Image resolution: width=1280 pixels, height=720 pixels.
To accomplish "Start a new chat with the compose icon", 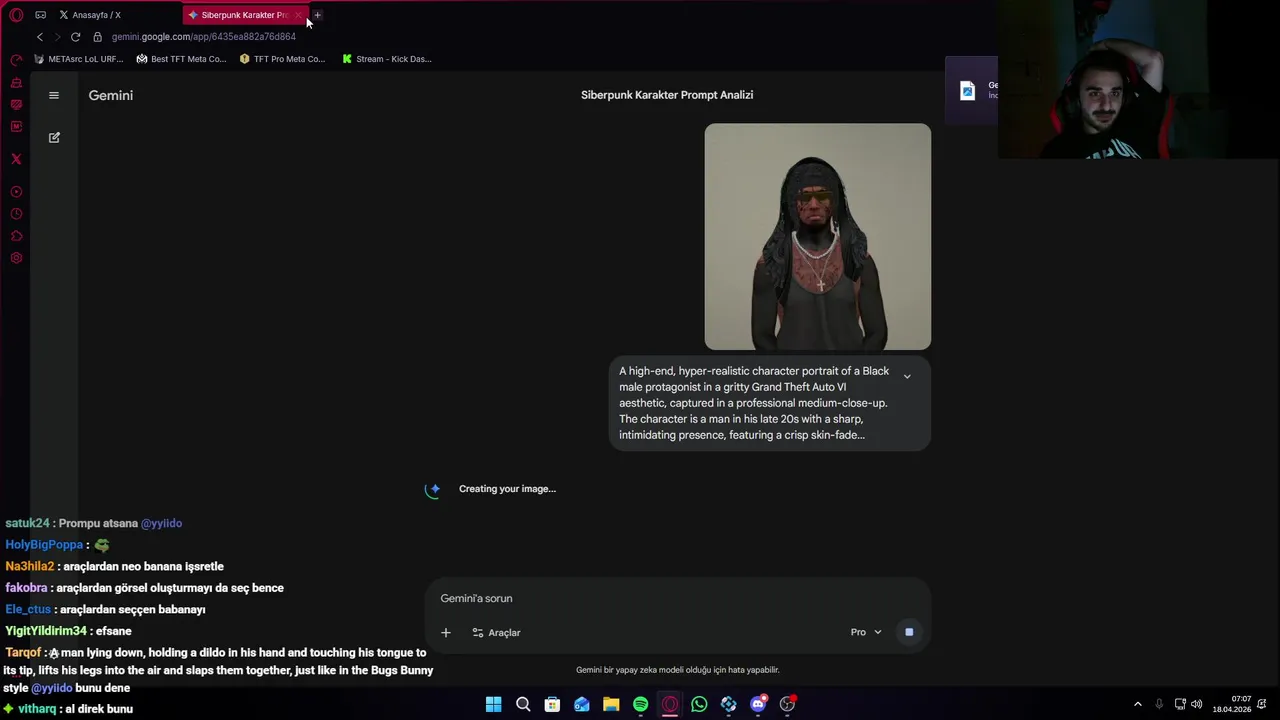I will click(x=54, y=137).
